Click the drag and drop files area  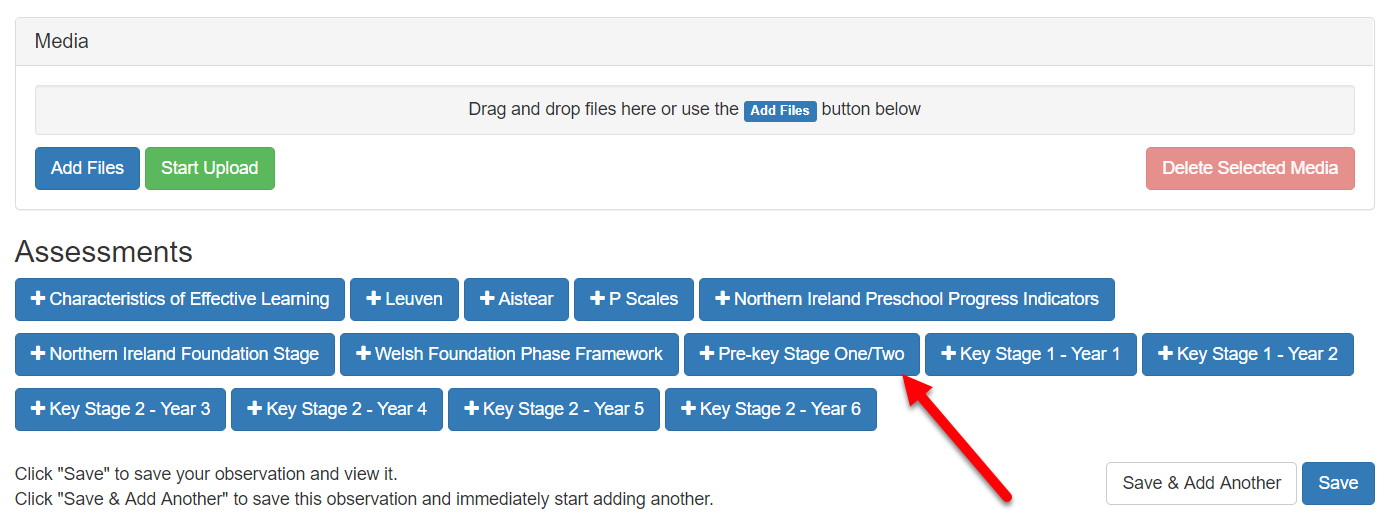pyautogui.click(x=400, y=110)
